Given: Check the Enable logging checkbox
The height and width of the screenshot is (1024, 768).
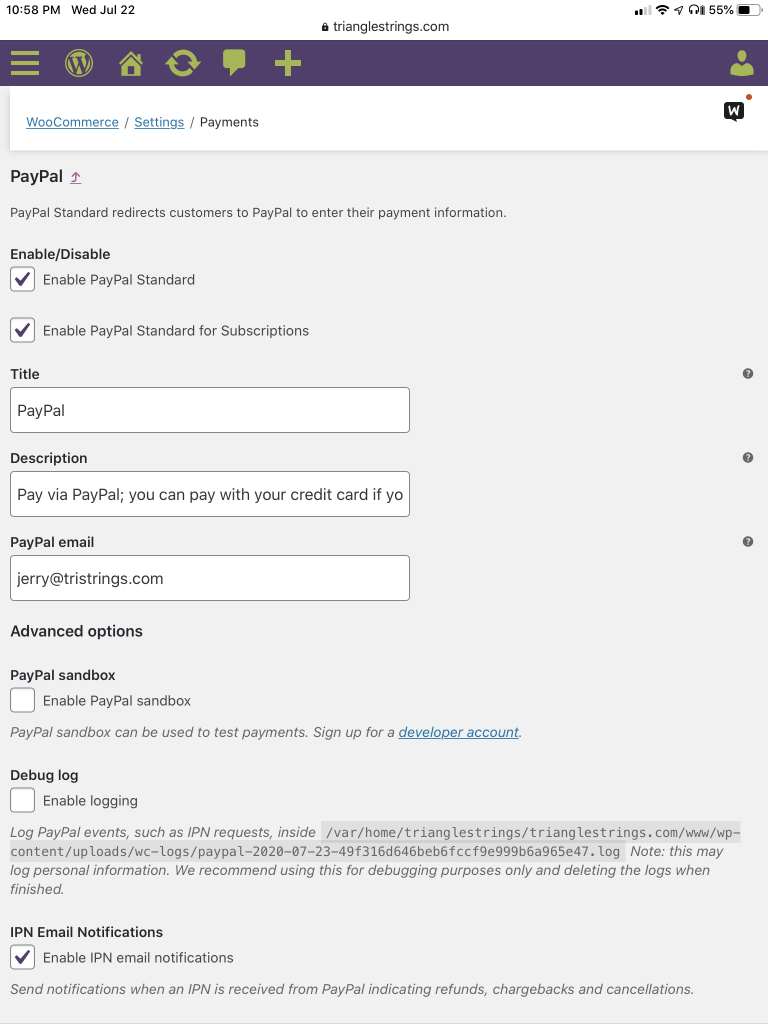Looking at the screenshot, I should pyautogui.click(x=22, y=800).
